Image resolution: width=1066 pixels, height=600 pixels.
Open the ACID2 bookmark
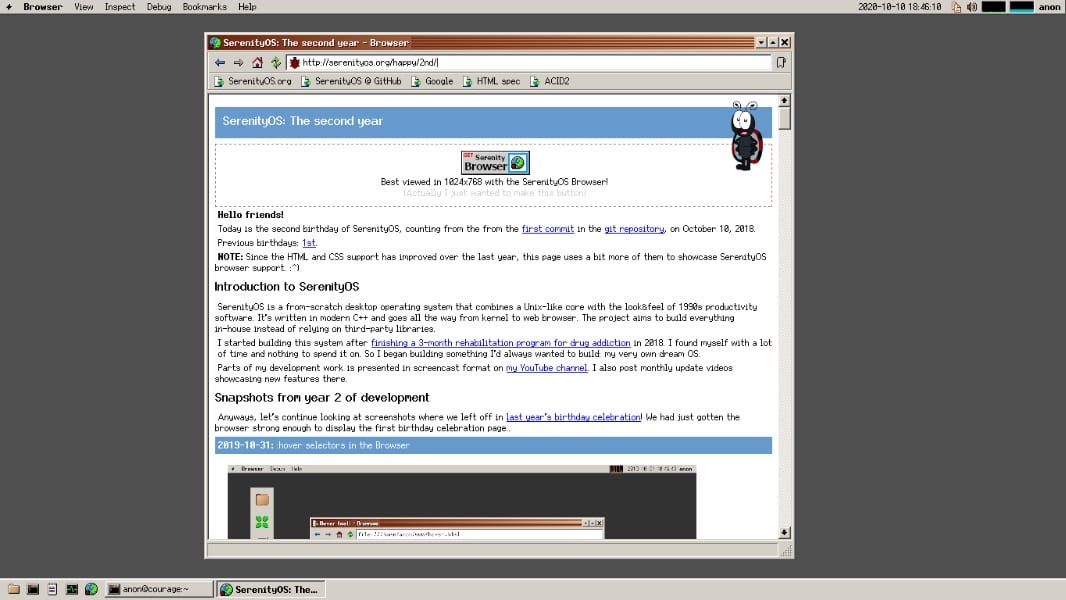[550, 81]
